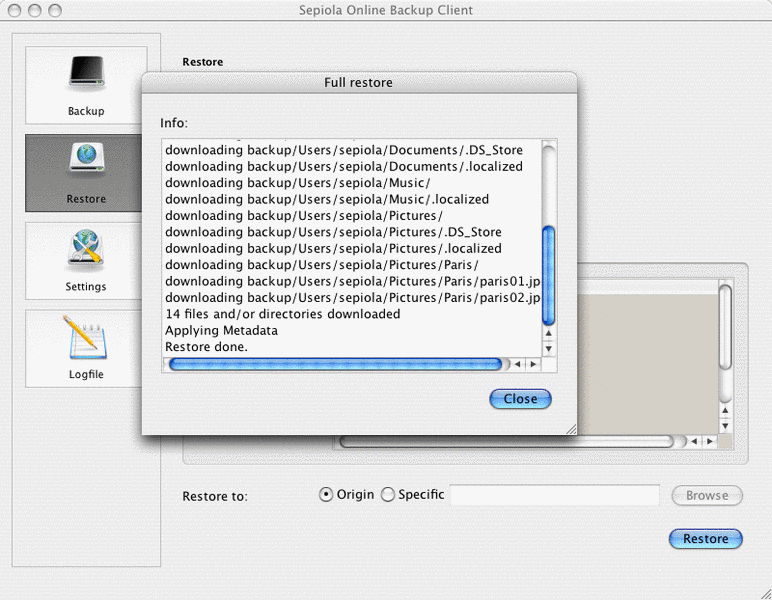This screenshot has width=772, height=600.
Task: Click background list horizontal scrollbar thumb
Action: pos(507,442)
